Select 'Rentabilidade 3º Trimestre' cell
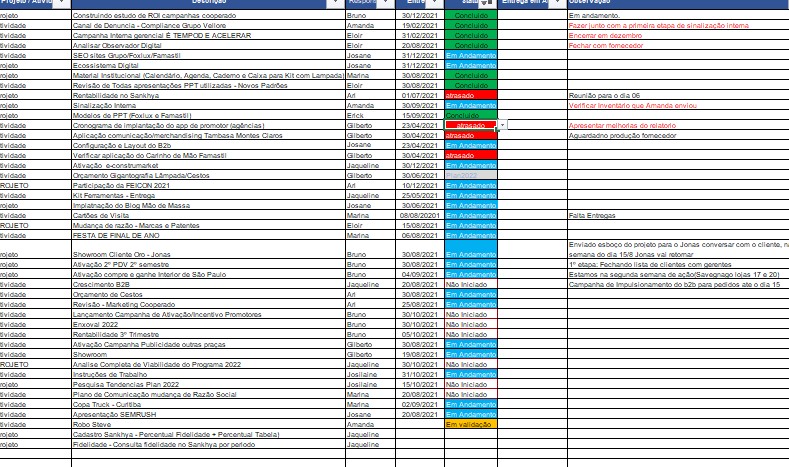 (x=208, y=335)
